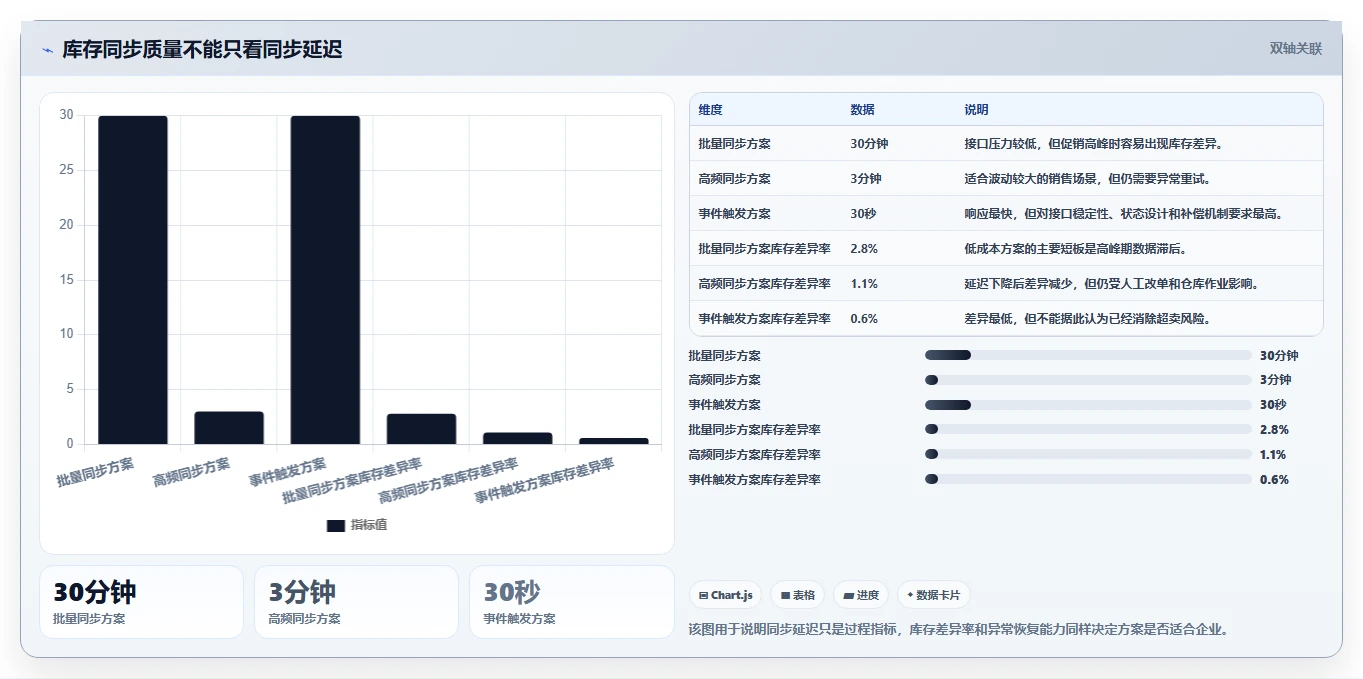The width and height of the screenshot is (1363, 679).
Task: Open the 30秒 事件触发方案 data card
Action: click(x=572, y=602)
